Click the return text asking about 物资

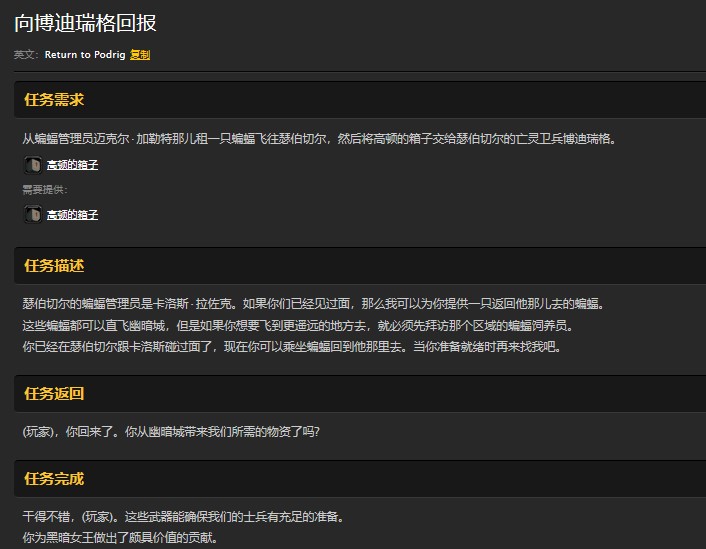click(171, 432)
